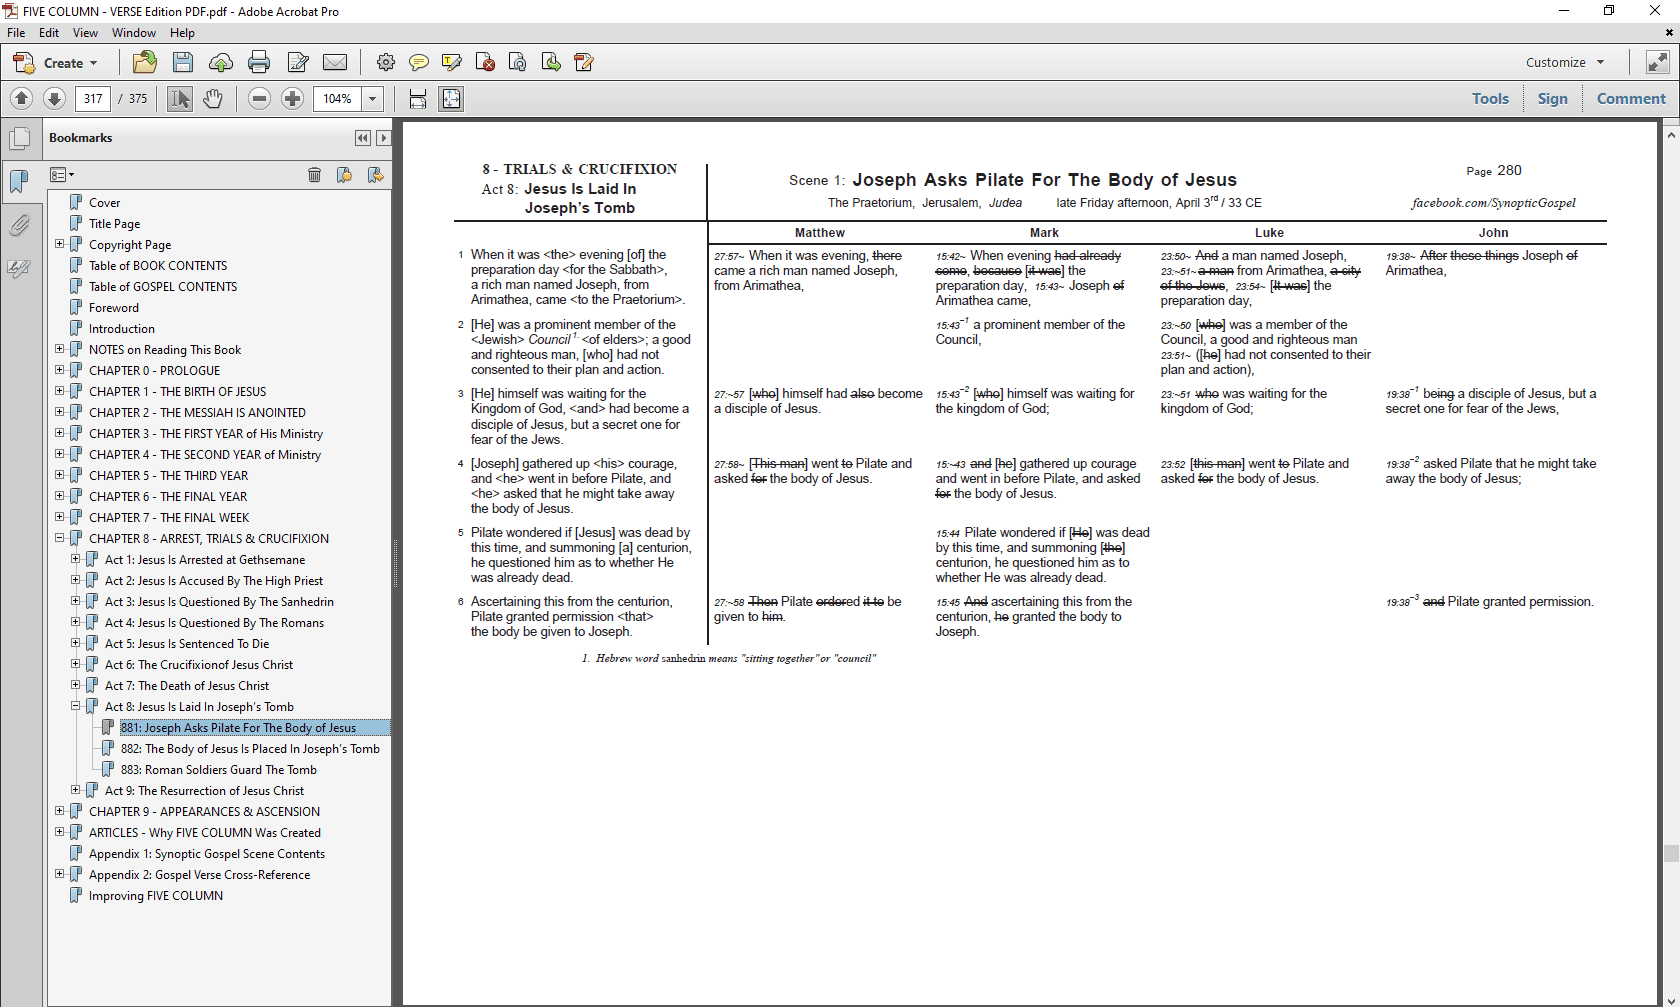Collapse the bookmarks panel arrows

(362, 138)
